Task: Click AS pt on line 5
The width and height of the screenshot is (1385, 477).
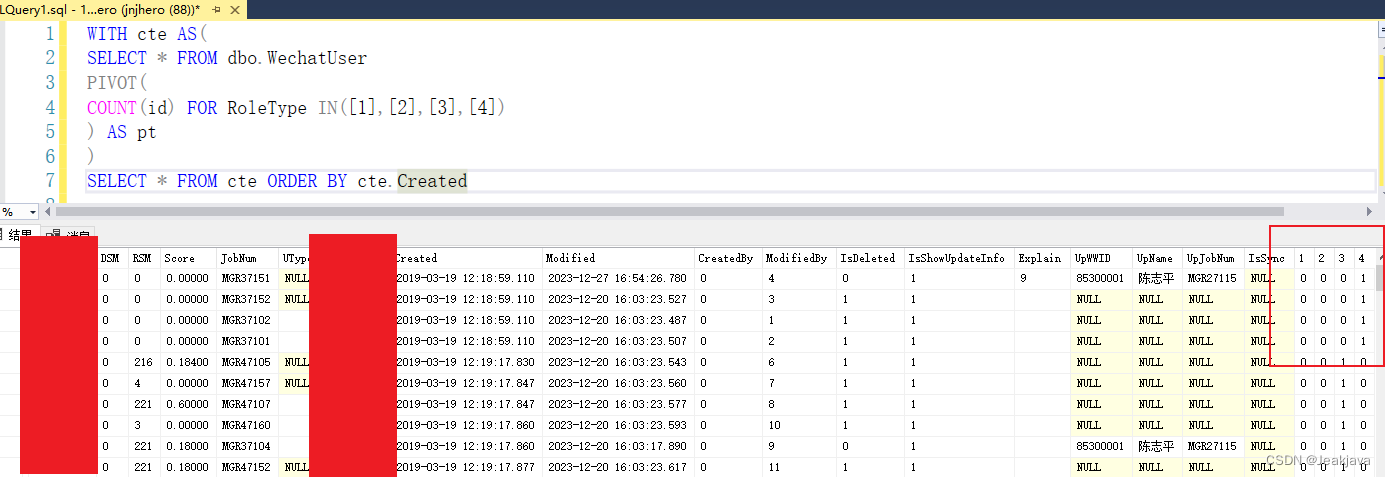Action: tap(132, 132)
